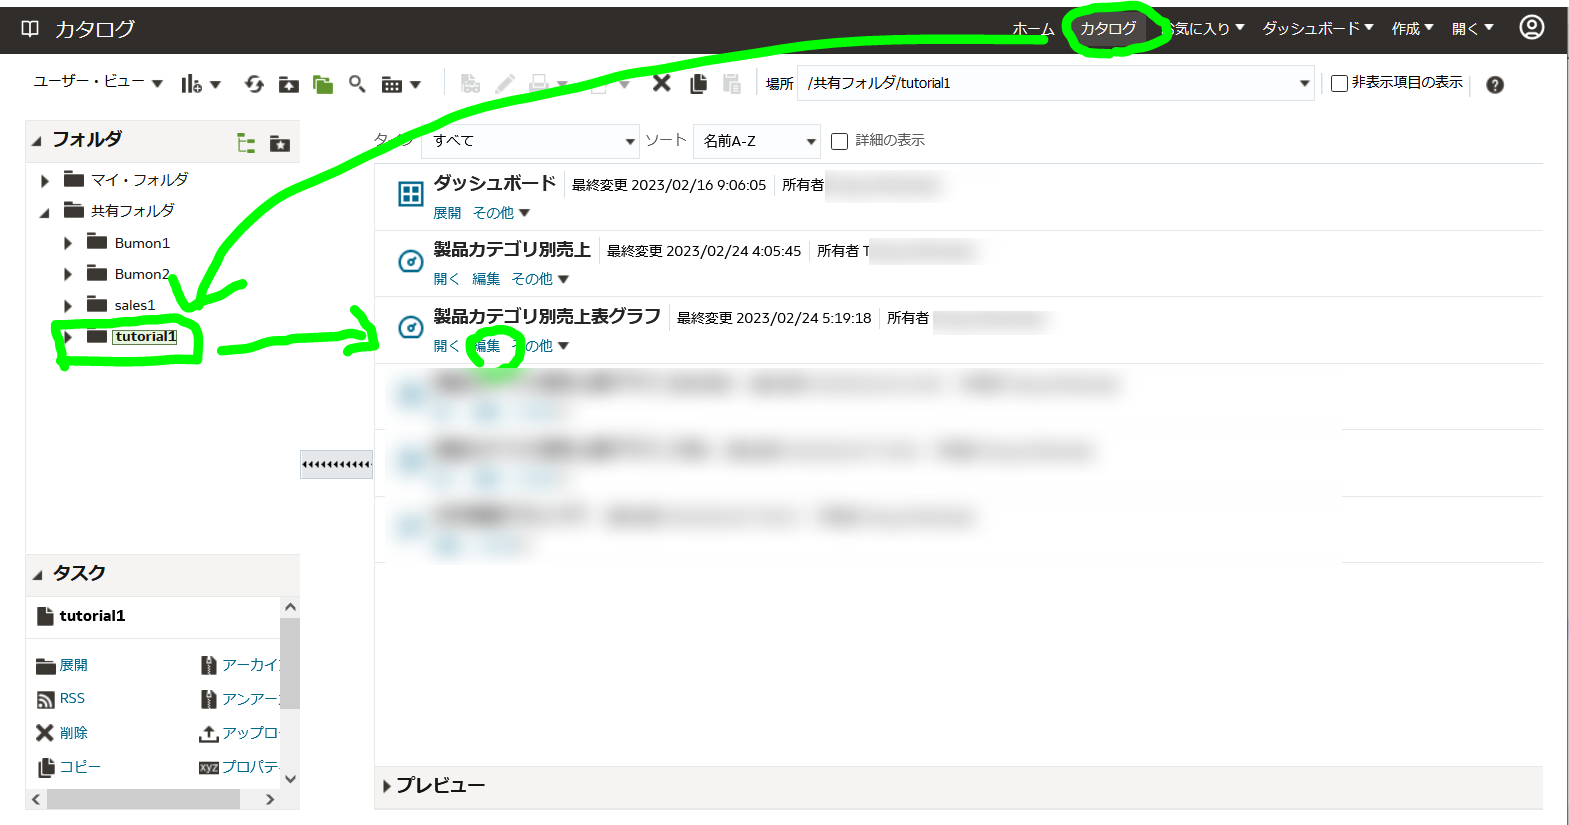Click the book catalog icon in header

pyautogui.click(x=30, y=29)
